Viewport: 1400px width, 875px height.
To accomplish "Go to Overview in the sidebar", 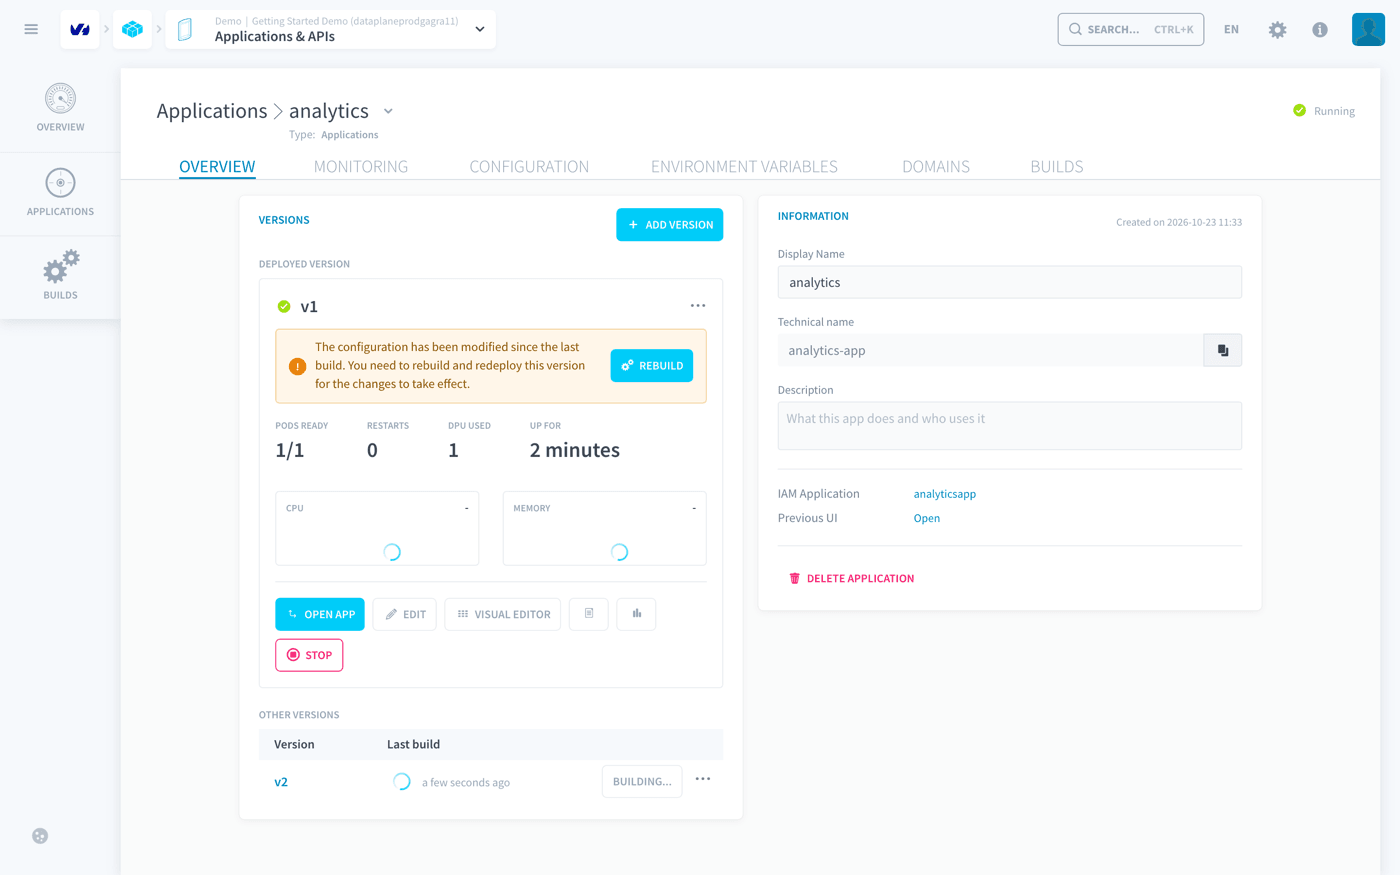I will click(60, 108).
